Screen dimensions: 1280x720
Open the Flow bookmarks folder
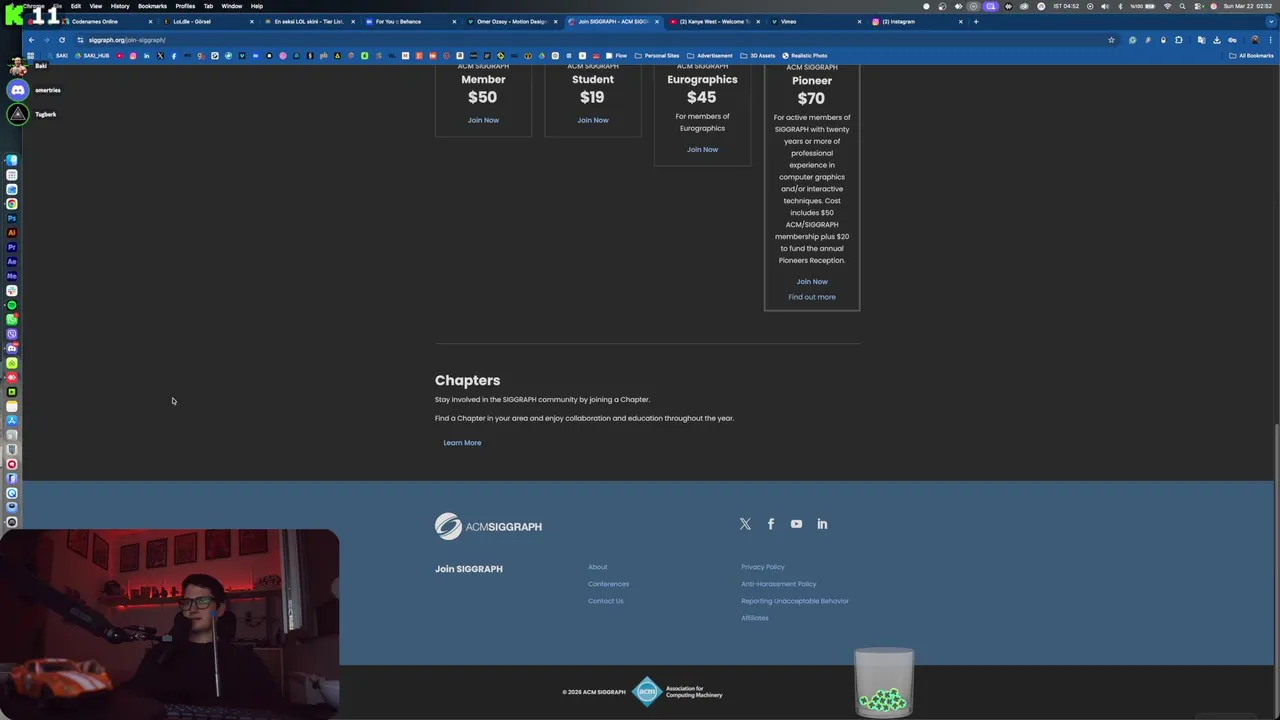coord(617,56)
